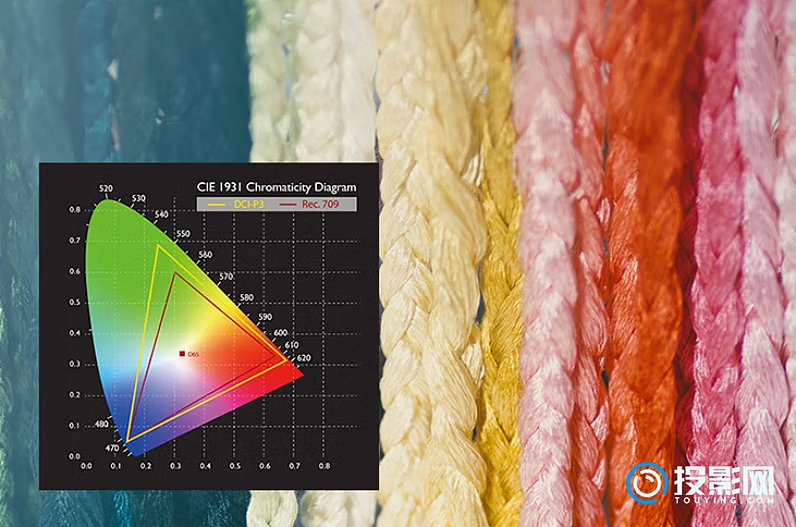Click the 470 wavelength label
Screen dimensions: 796x527
pyautogui.click(x=111, y=450)
